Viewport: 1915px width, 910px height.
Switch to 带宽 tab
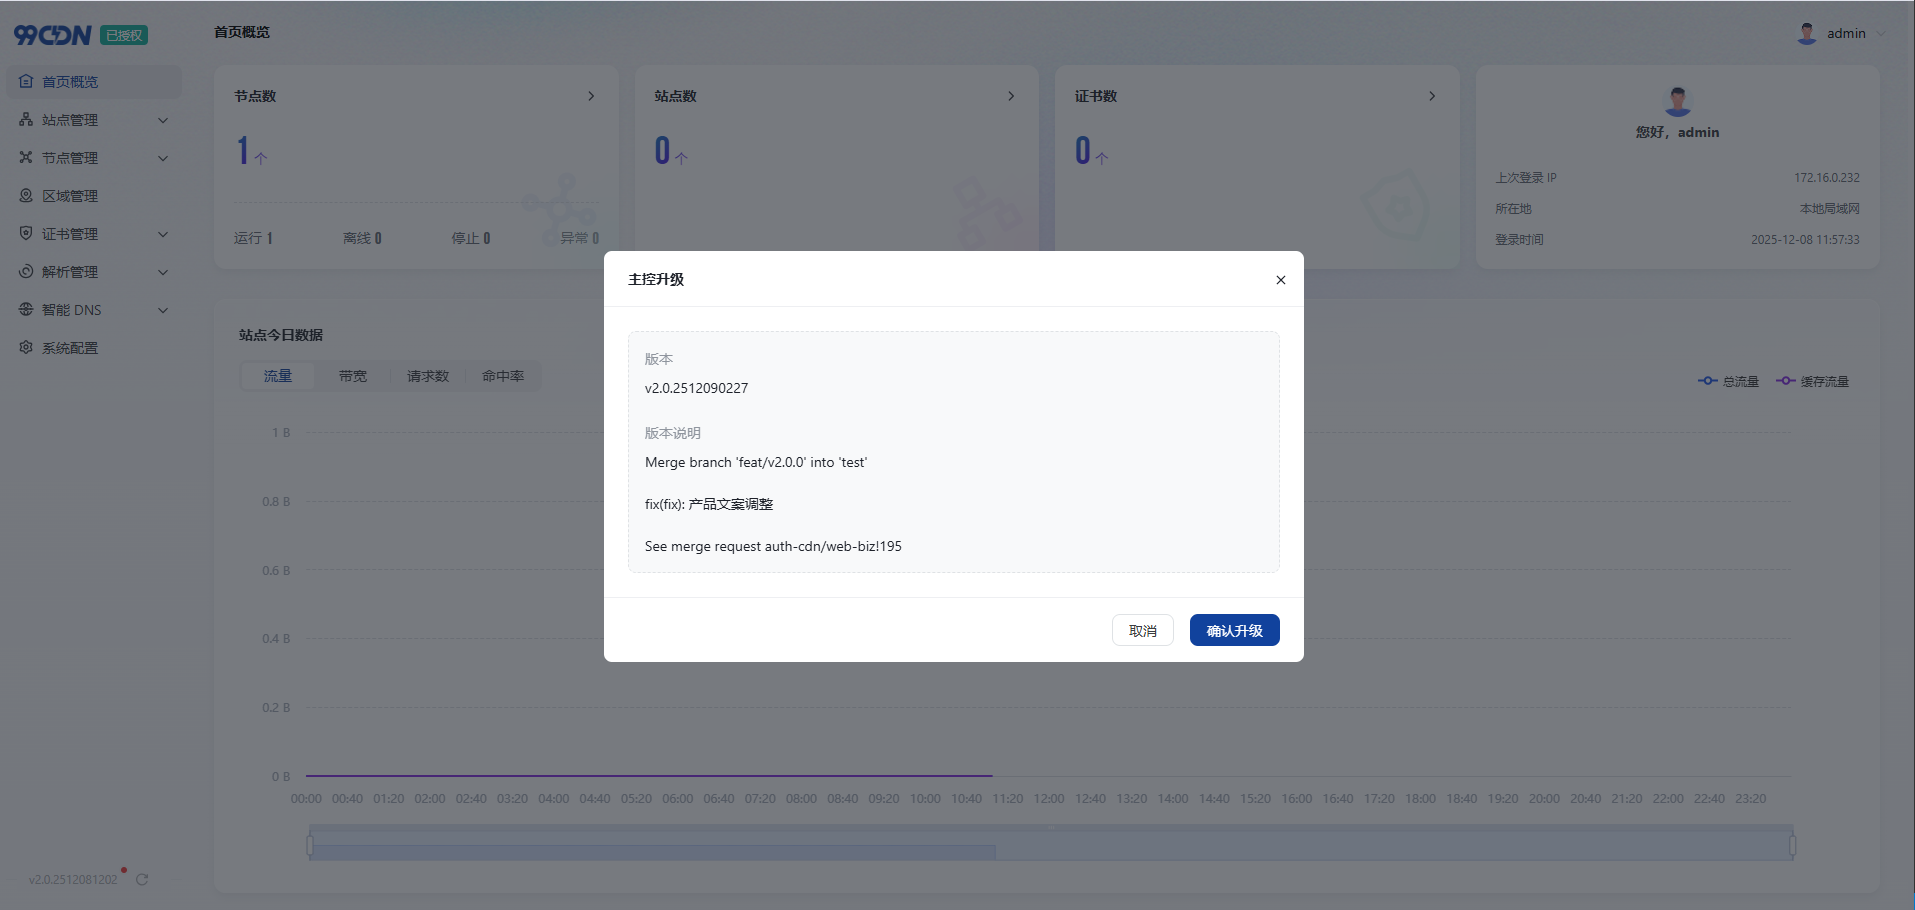click(x=353, y=376)
